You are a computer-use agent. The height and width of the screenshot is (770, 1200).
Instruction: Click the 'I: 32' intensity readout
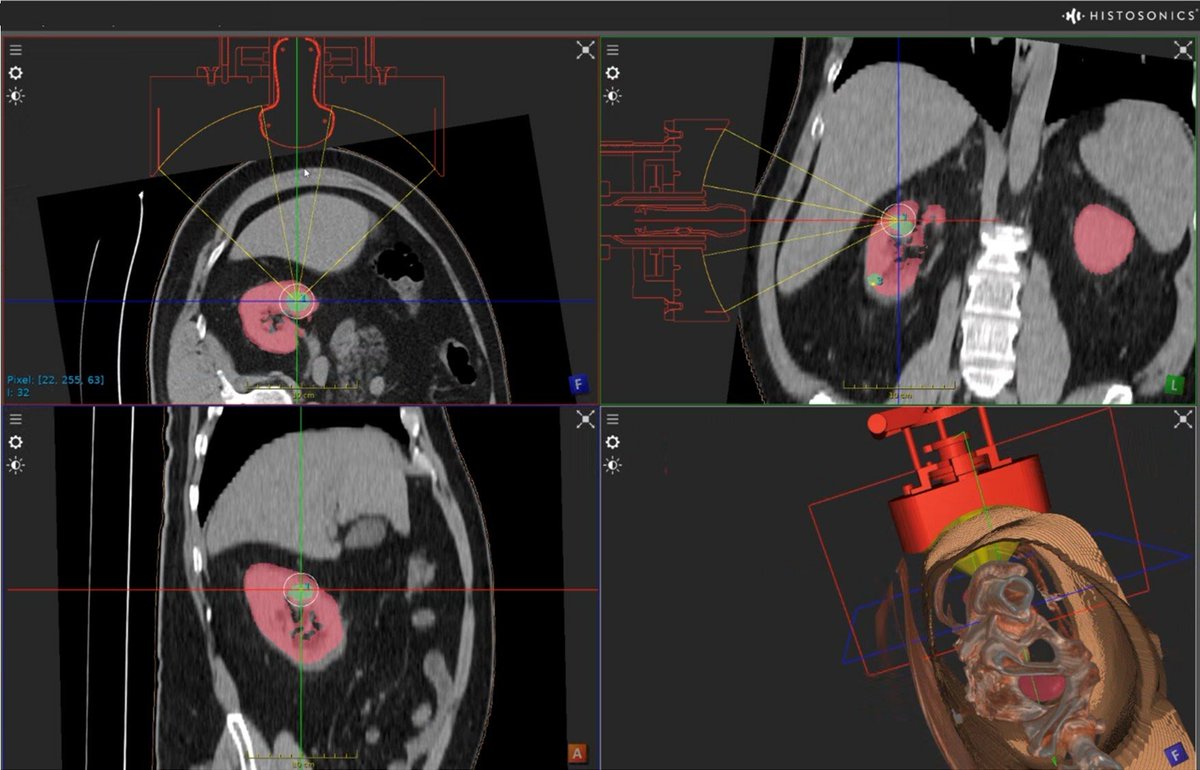(19, 392)
